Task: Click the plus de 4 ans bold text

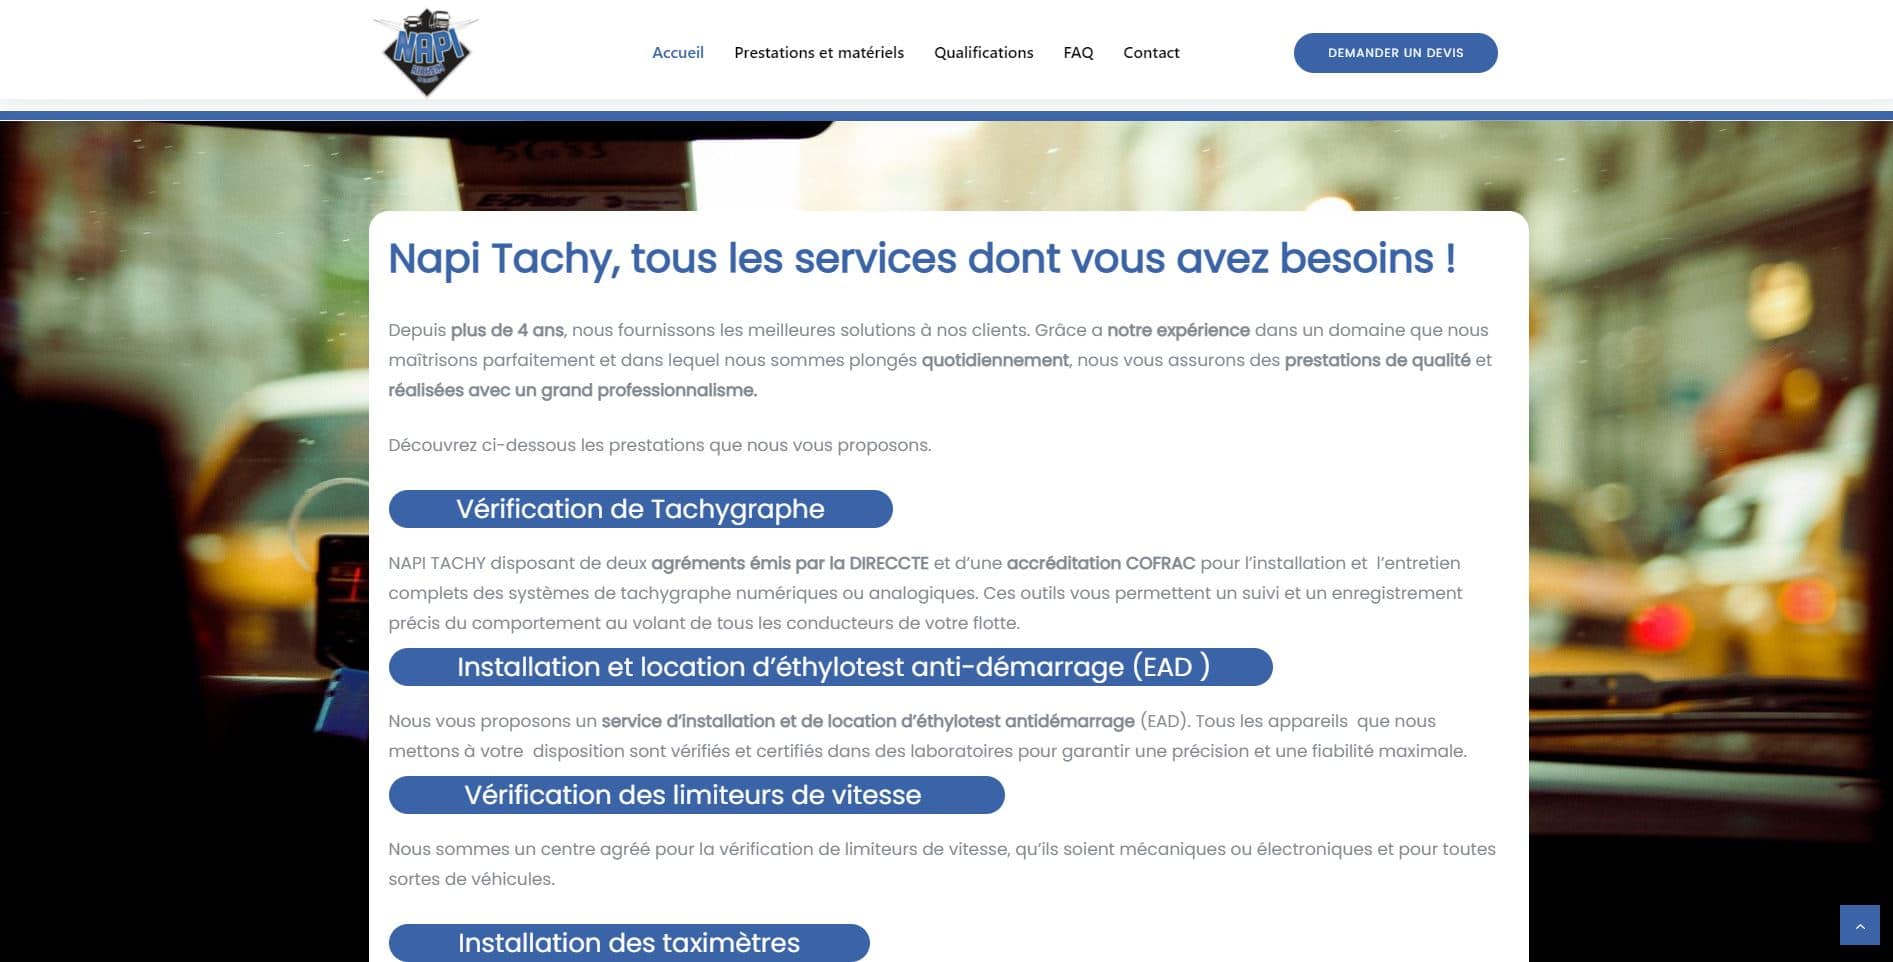Action: (507, 330)
